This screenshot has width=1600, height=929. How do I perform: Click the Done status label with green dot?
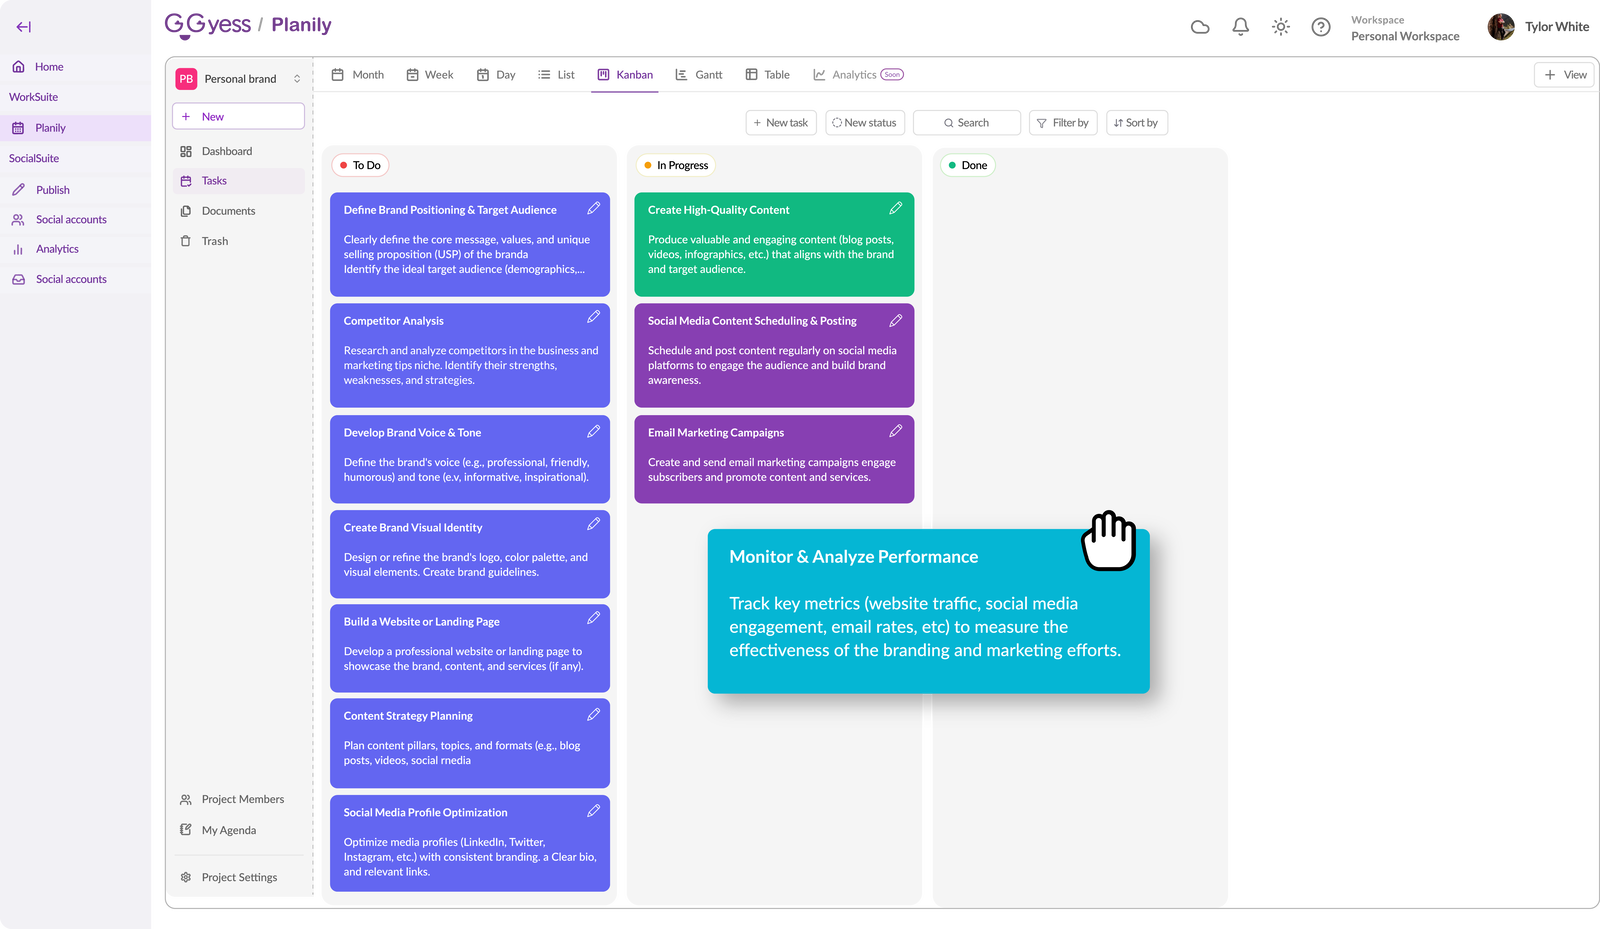tap(968, 166)
